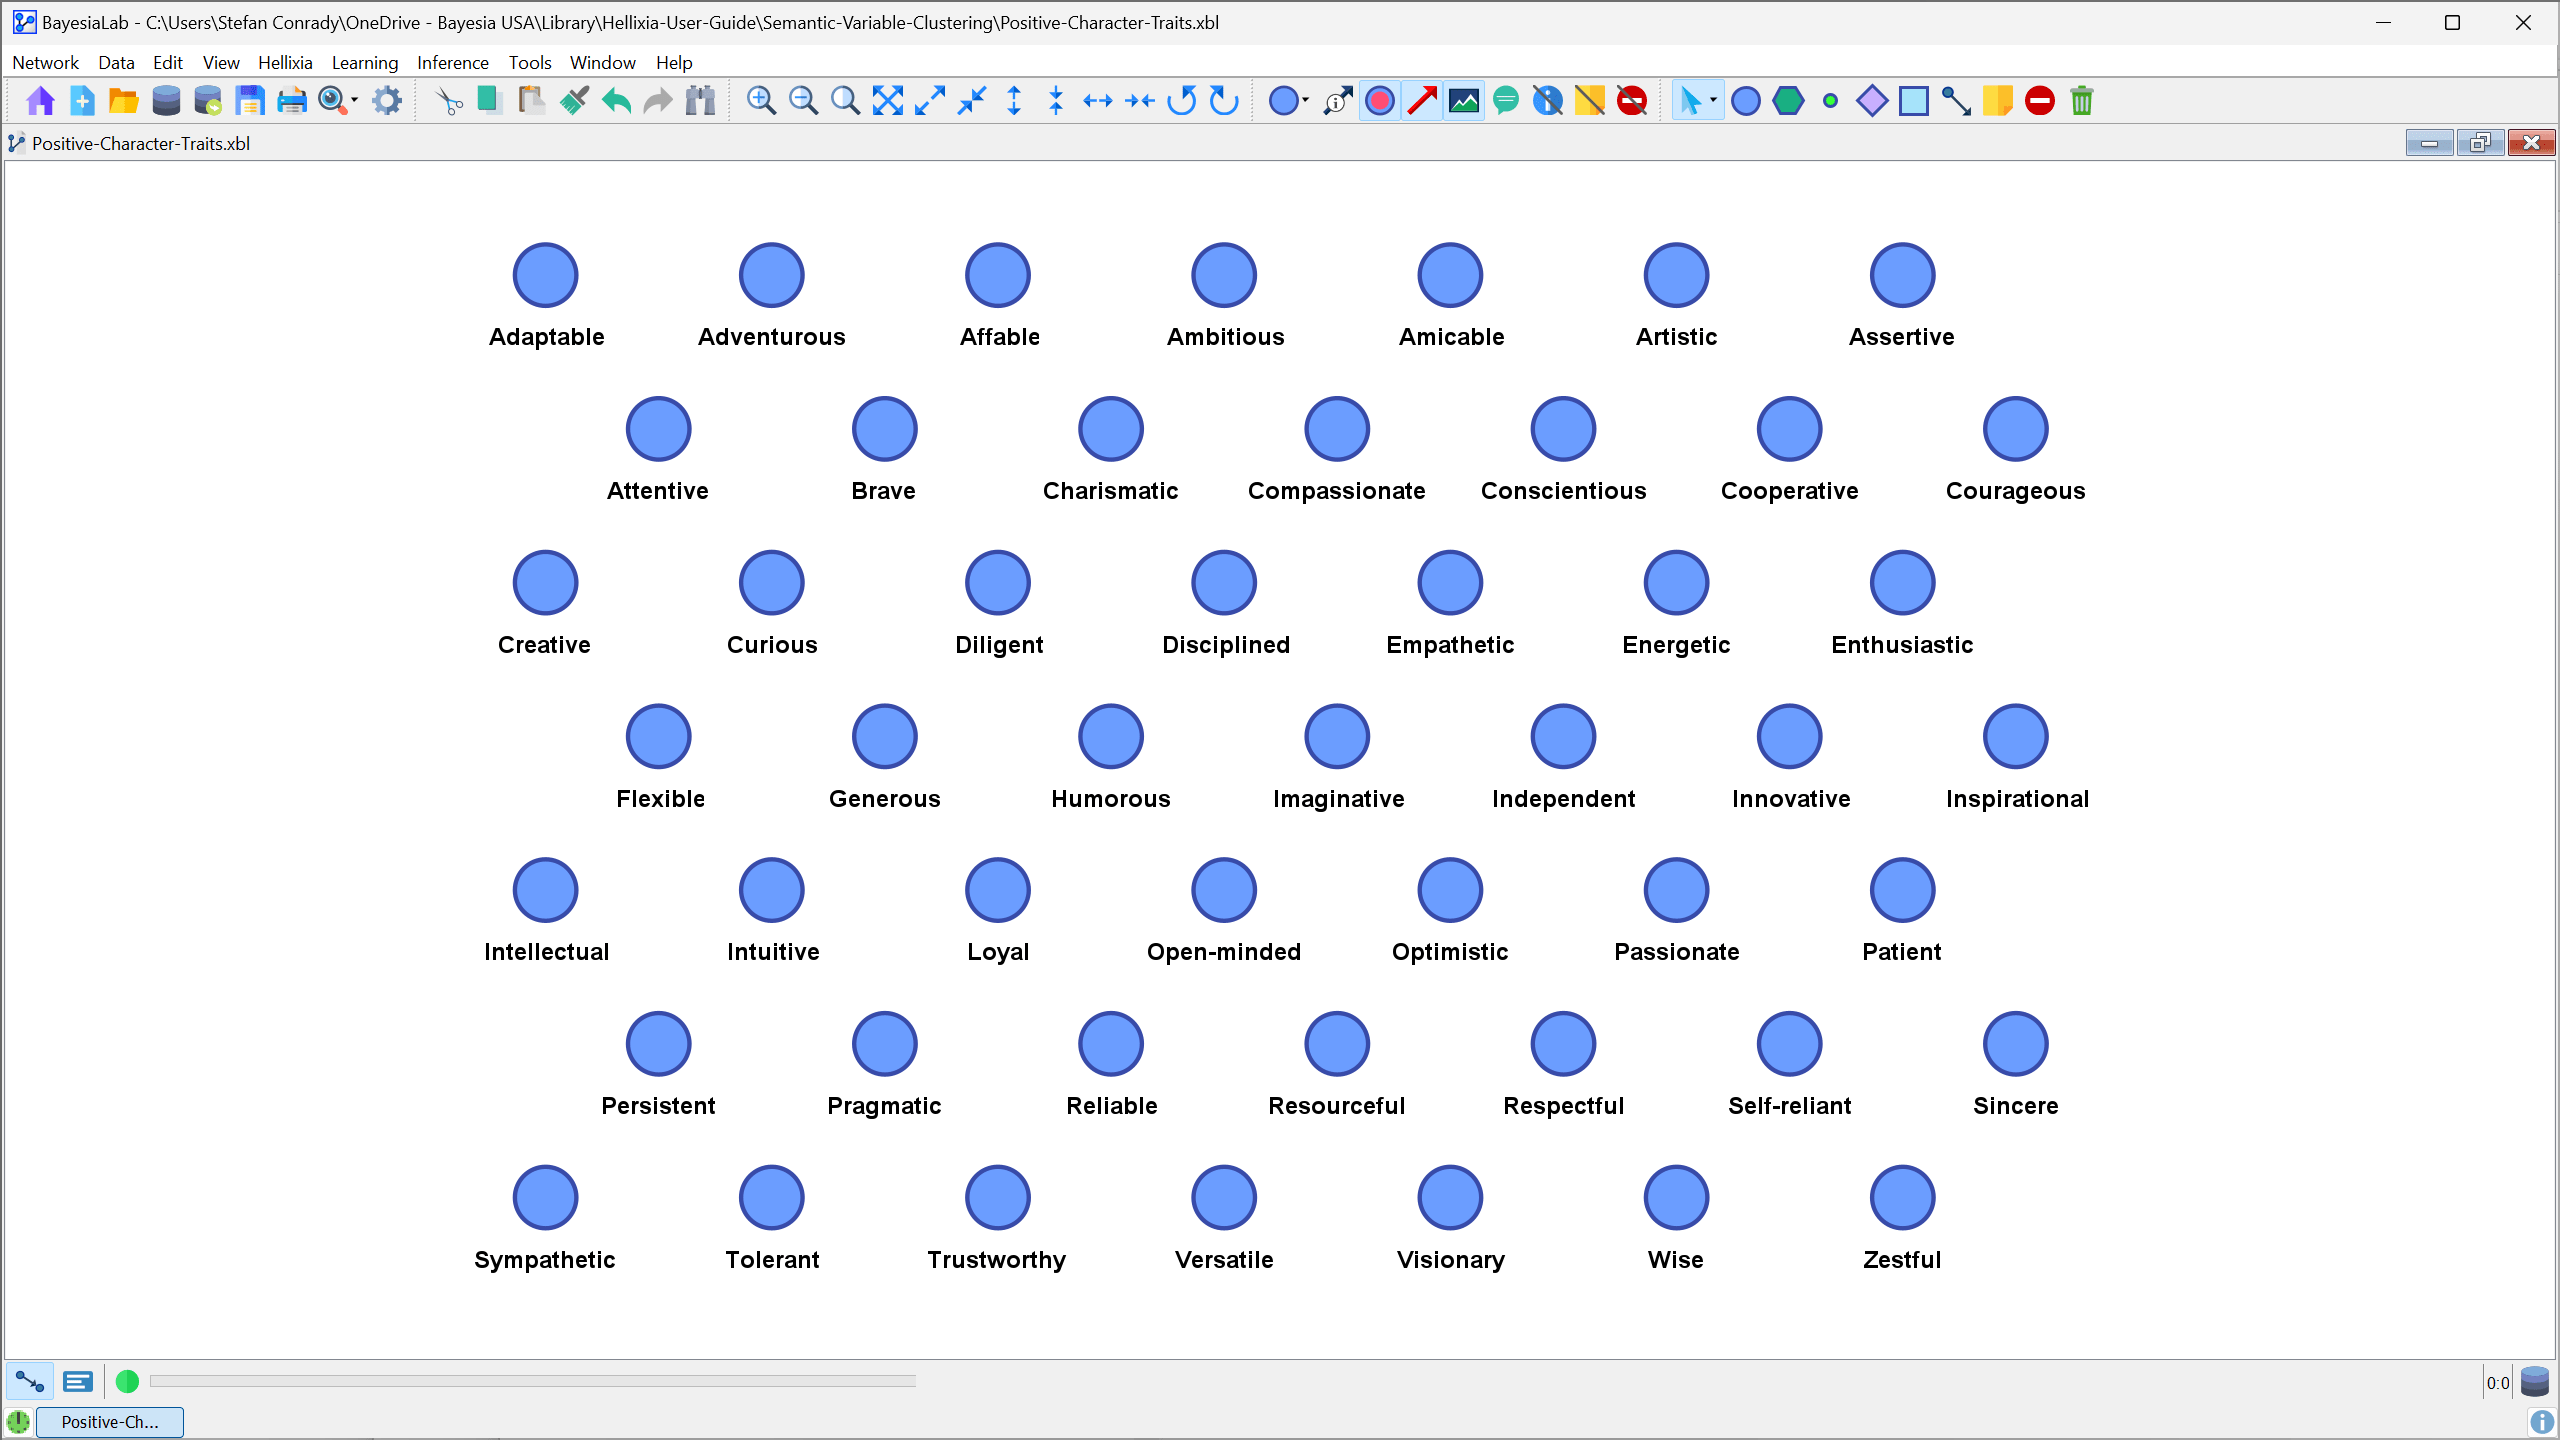This screenshot has height=1440, width=2560.
Task: Open the Hellixia menu
Action: coord(285,62)
